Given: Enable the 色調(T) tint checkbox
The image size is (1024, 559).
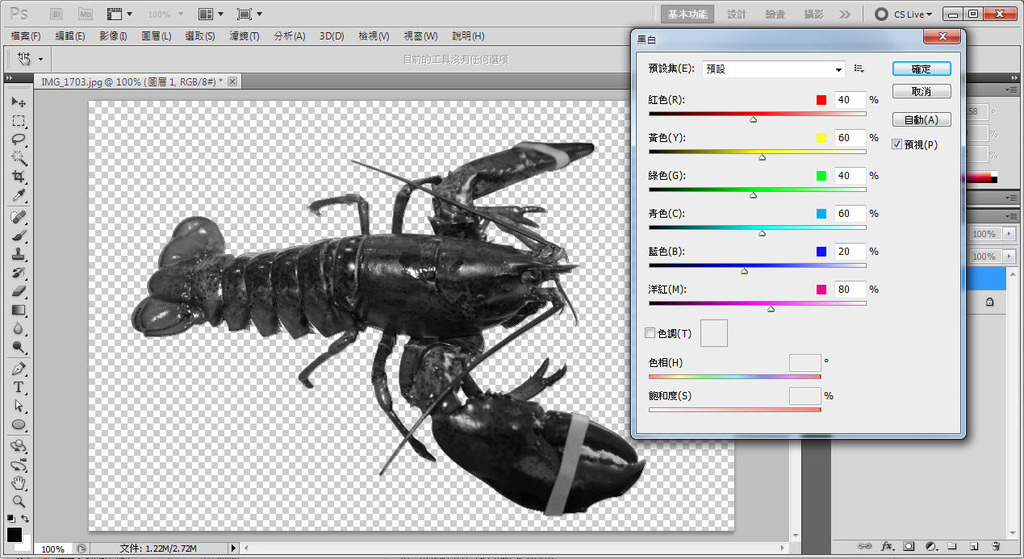Looking at the screenshot, I should pos(650,333).
